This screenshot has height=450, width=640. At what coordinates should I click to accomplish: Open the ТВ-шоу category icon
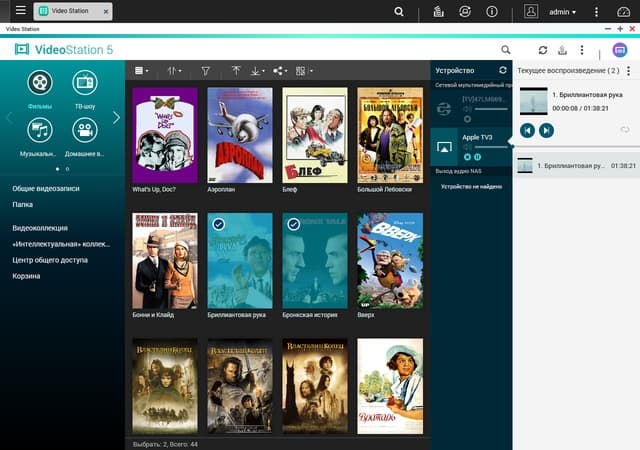(x=85, y=82)
